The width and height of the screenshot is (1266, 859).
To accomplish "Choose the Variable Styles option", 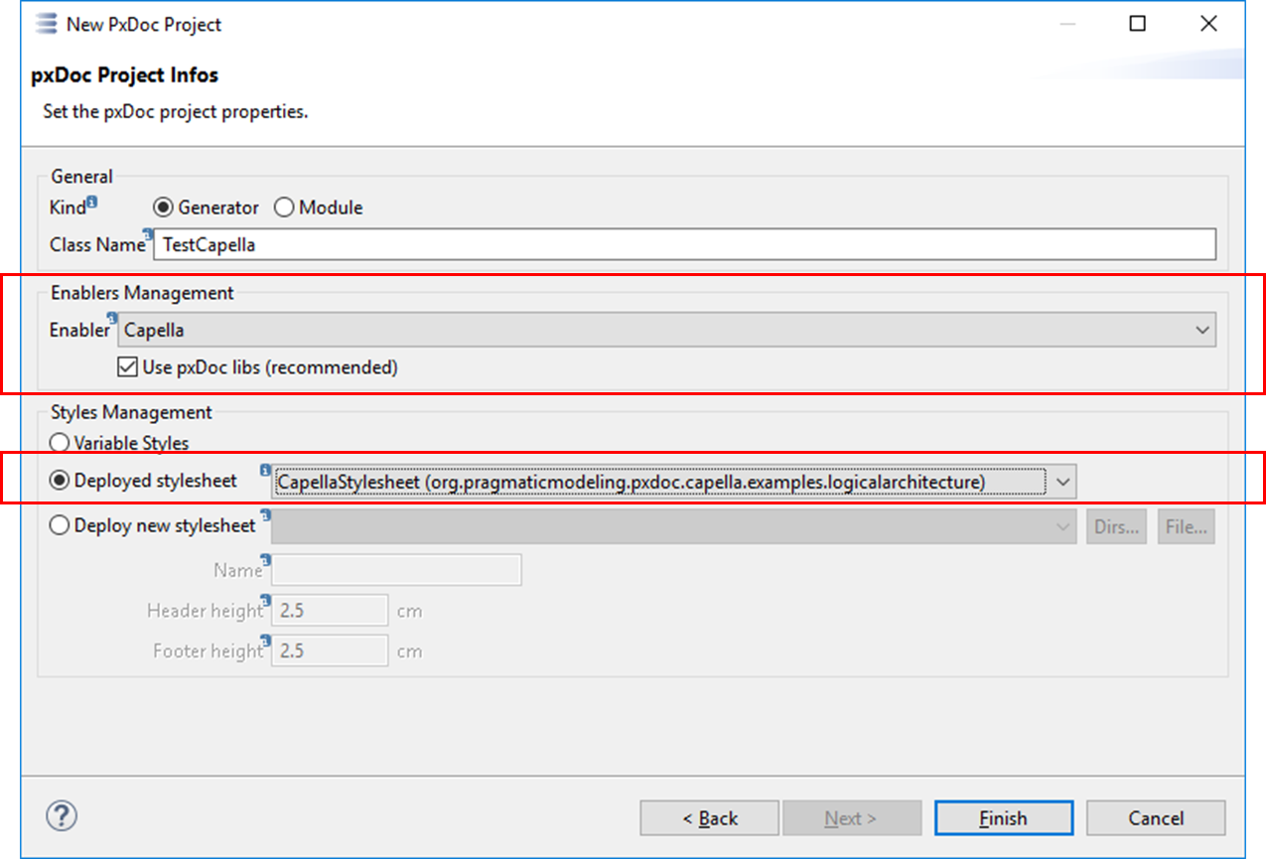I will 60,443.
